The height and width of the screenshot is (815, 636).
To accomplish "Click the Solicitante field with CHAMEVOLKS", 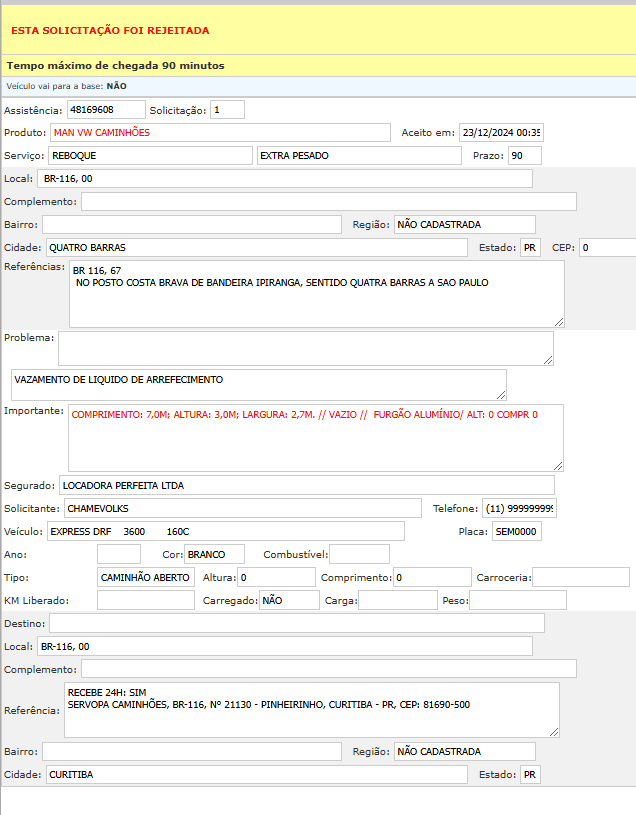I will 235,508.
